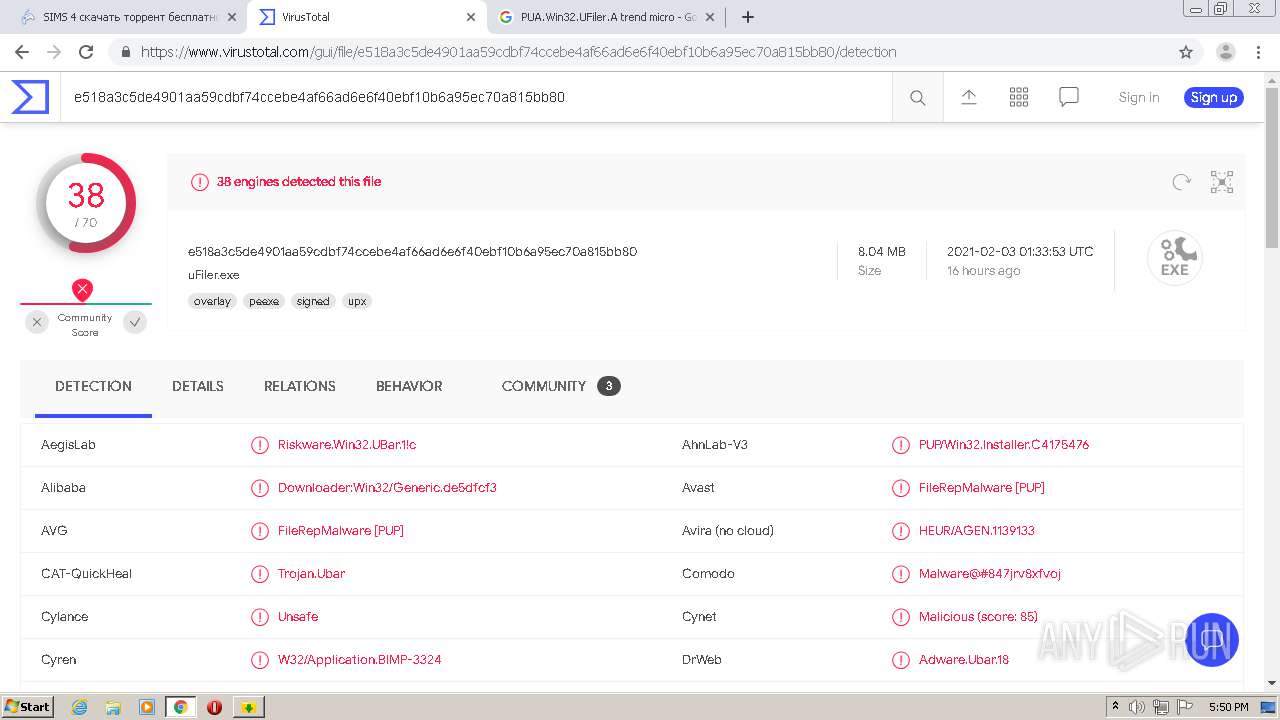Open the Start menu

[27, 707]
